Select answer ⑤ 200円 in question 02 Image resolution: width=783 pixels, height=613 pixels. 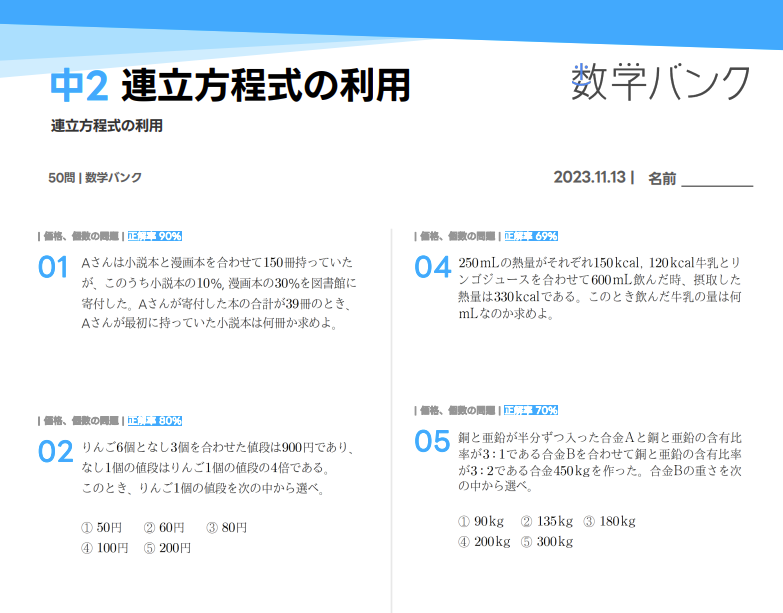pyautogui.click(x=167, y=548)
